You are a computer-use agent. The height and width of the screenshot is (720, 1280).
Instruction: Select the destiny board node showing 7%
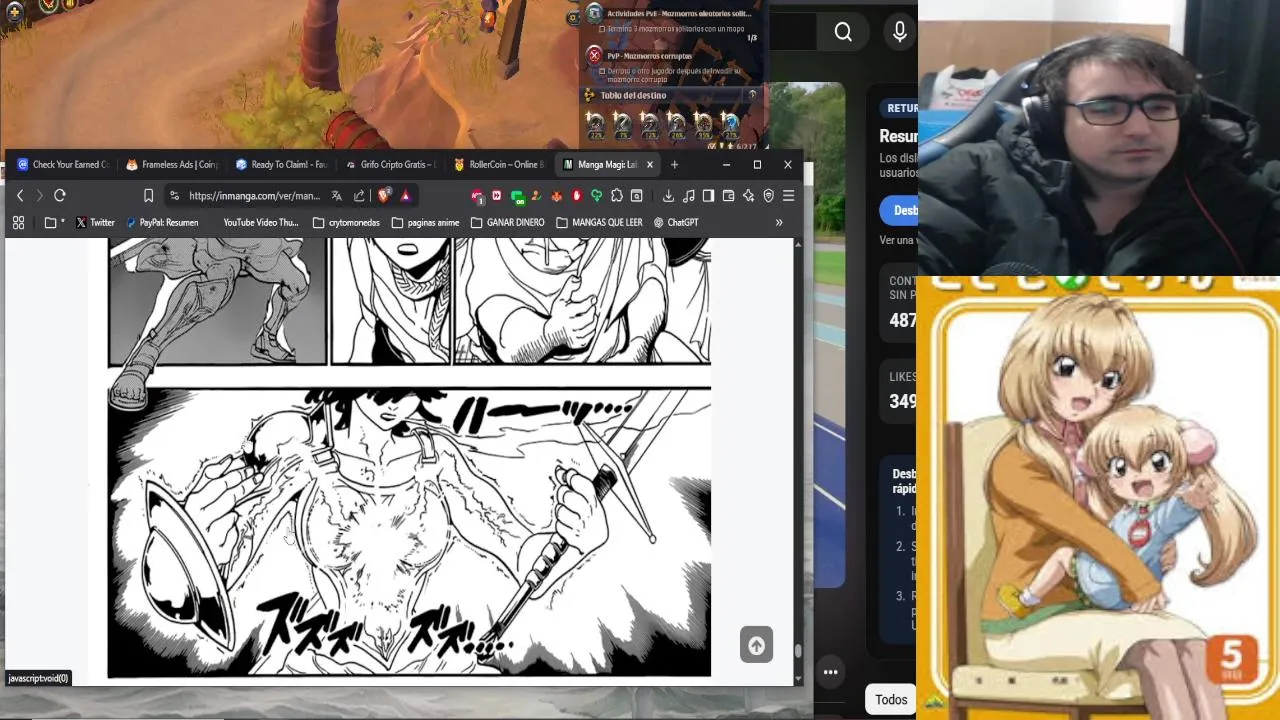(622, 126)
